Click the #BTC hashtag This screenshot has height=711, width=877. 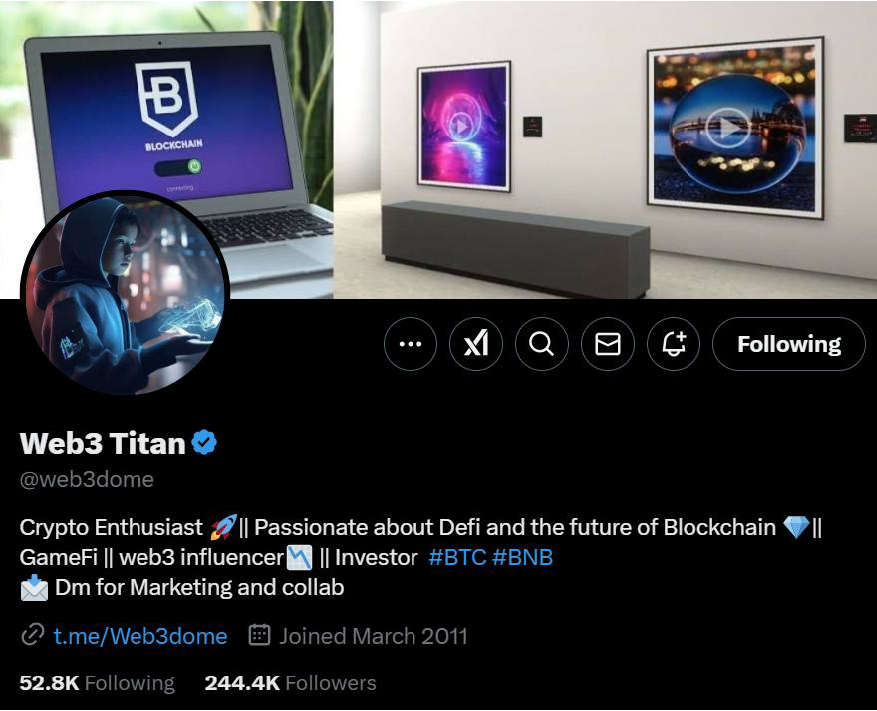click(457, 557)
